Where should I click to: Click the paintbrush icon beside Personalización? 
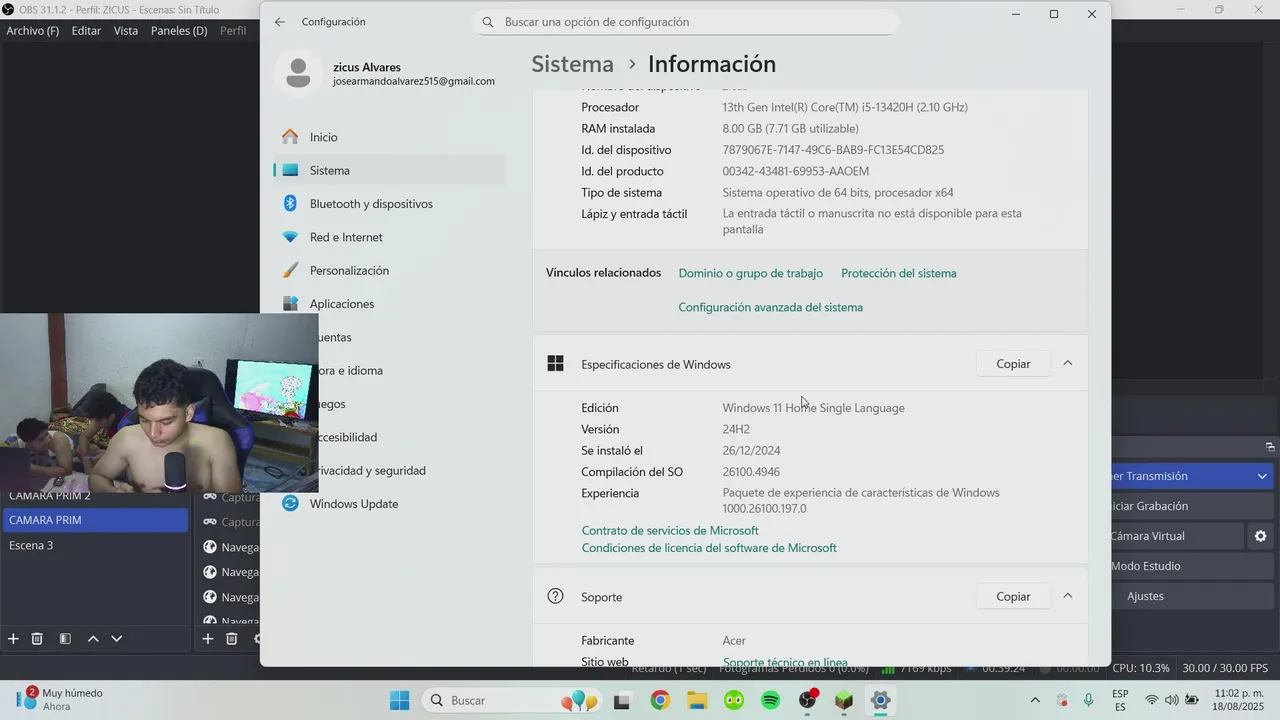point(290,270)
